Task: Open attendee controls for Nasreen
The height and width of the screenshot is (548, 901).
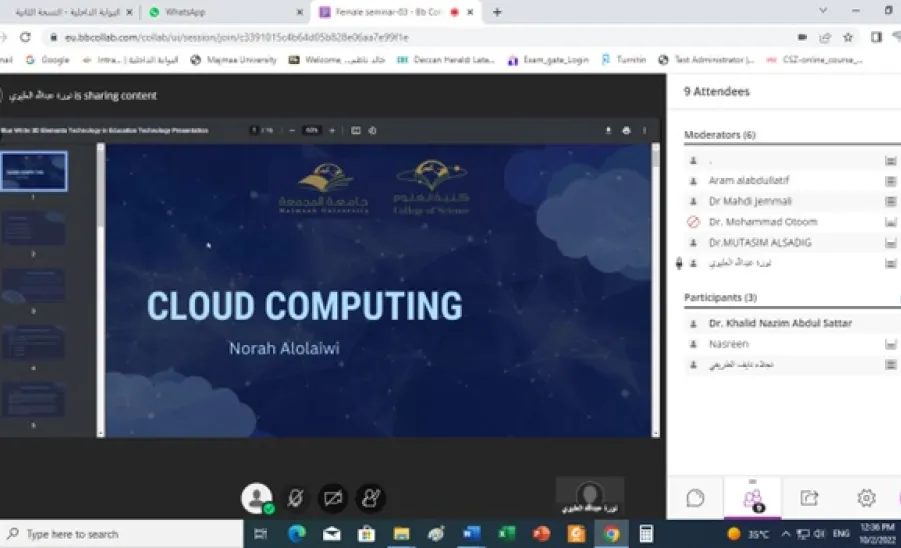Action: 890,344
